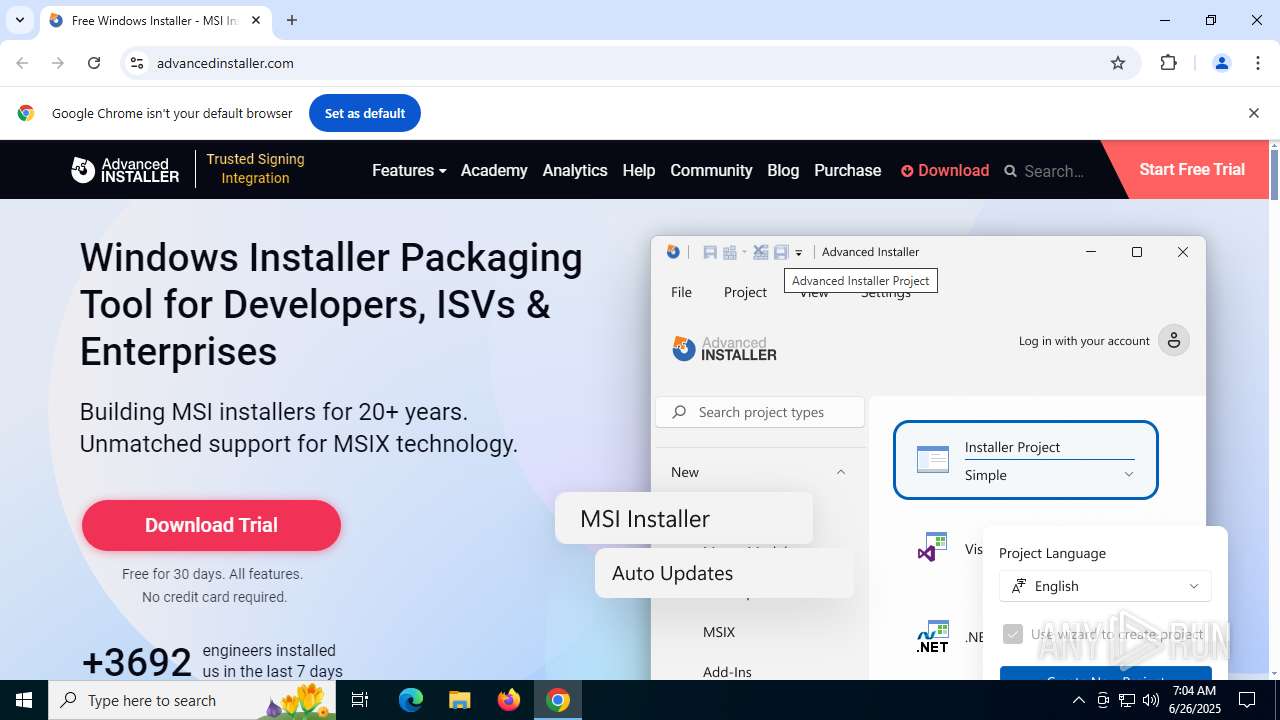This screenshot has height=720, width=1280.
Task: Expand the Features dropdown menu
Action: click(409, 170)
